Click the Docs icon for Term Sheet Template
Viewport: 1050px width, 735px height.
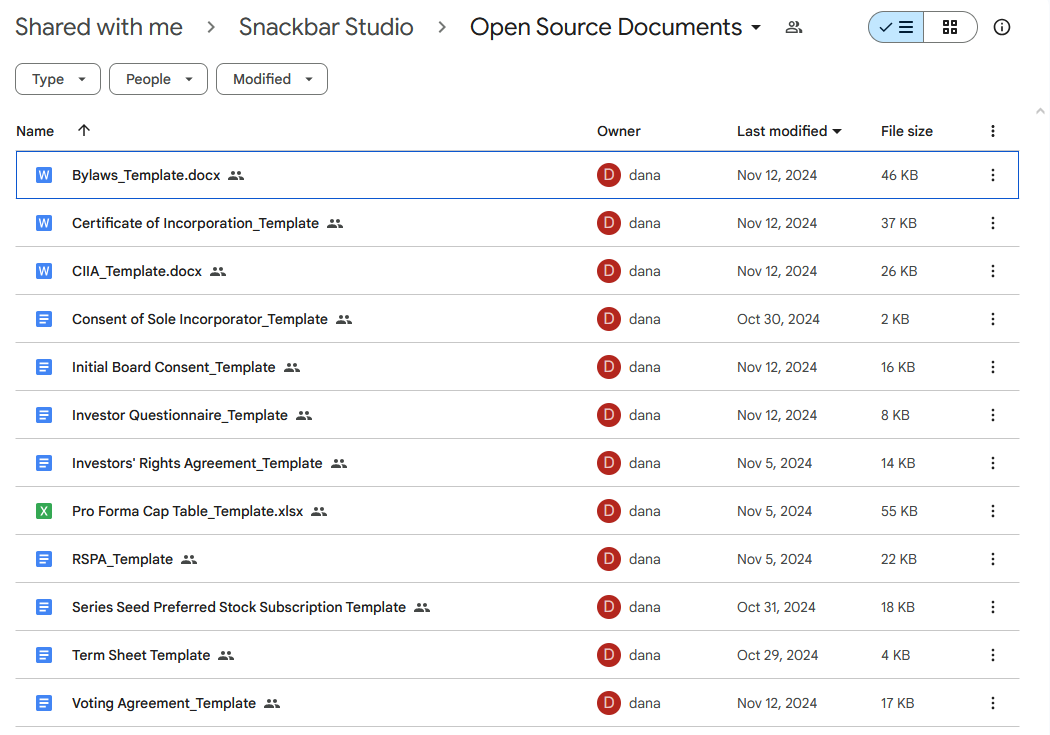click(43, 655)
